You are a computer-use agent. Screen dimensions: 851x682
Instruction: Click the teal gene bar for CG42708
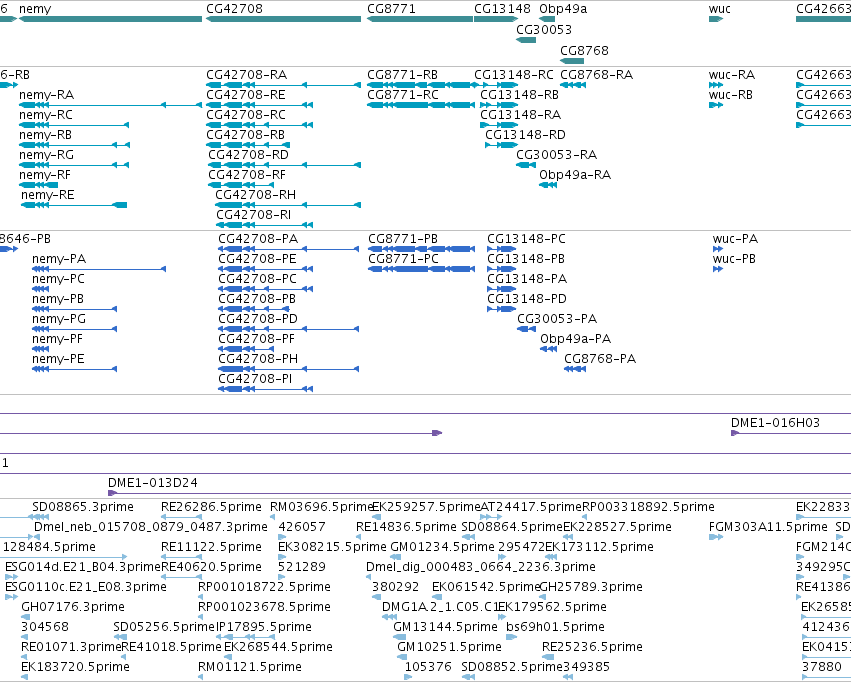[283, 19]
